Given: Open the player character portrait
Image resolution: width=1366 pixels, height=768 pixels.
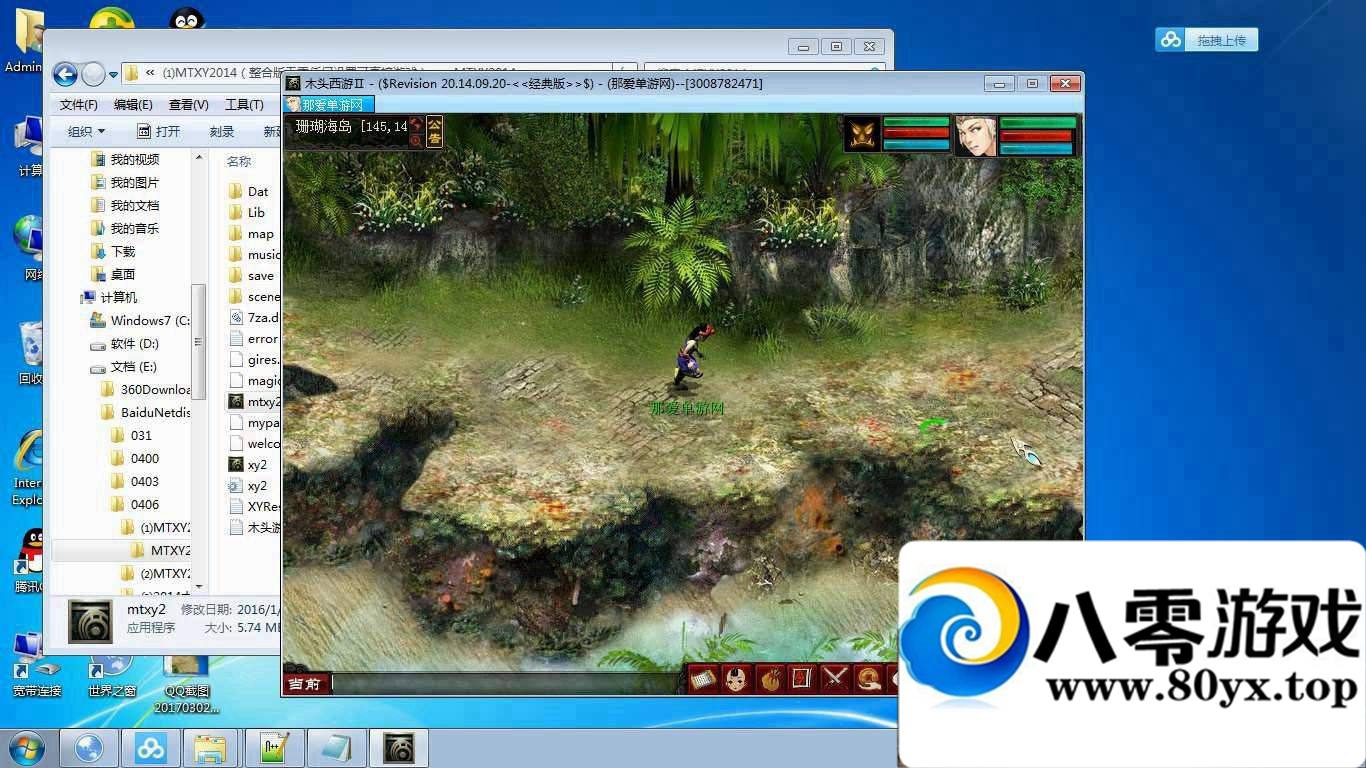Looking at the screenshot, I should tap(975, 135).
